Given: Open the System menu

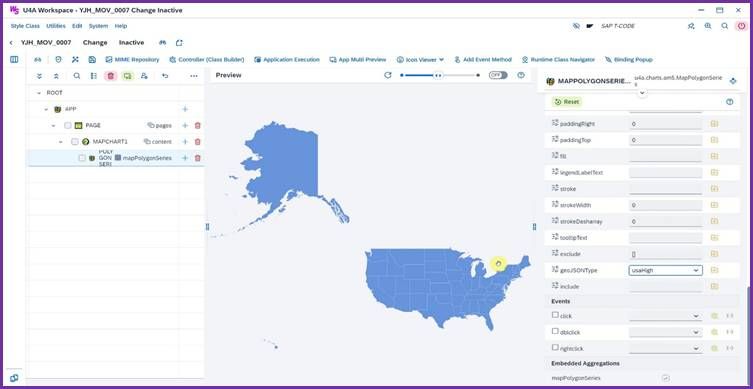Looking at the screenshot, I should tap(98, 26).
